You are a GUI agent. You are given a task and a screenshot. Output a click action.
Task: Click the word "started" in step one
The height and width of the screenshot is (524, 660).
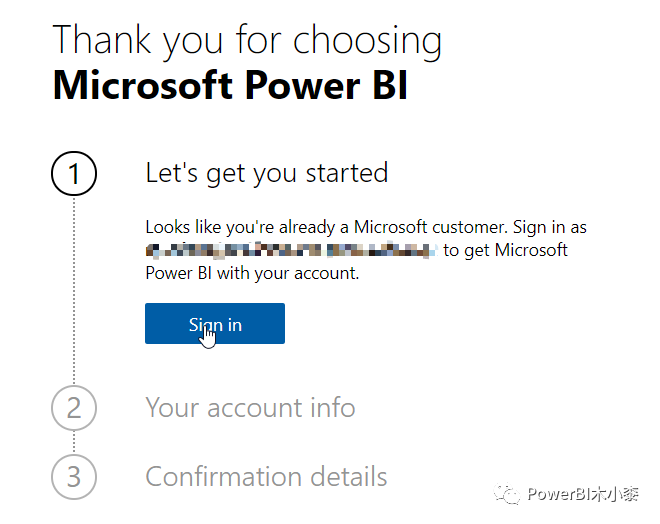pos(347,173)
